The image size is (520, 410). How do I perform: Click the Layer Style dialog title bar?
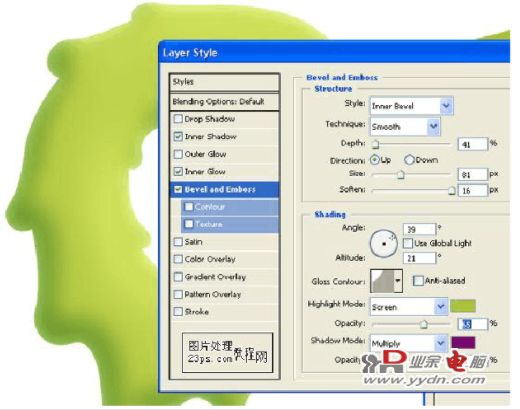click(335, 53)
